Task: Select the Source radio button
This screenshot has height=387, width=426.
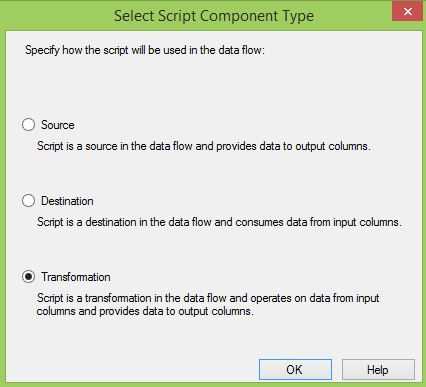Action: tap(28, 125)
